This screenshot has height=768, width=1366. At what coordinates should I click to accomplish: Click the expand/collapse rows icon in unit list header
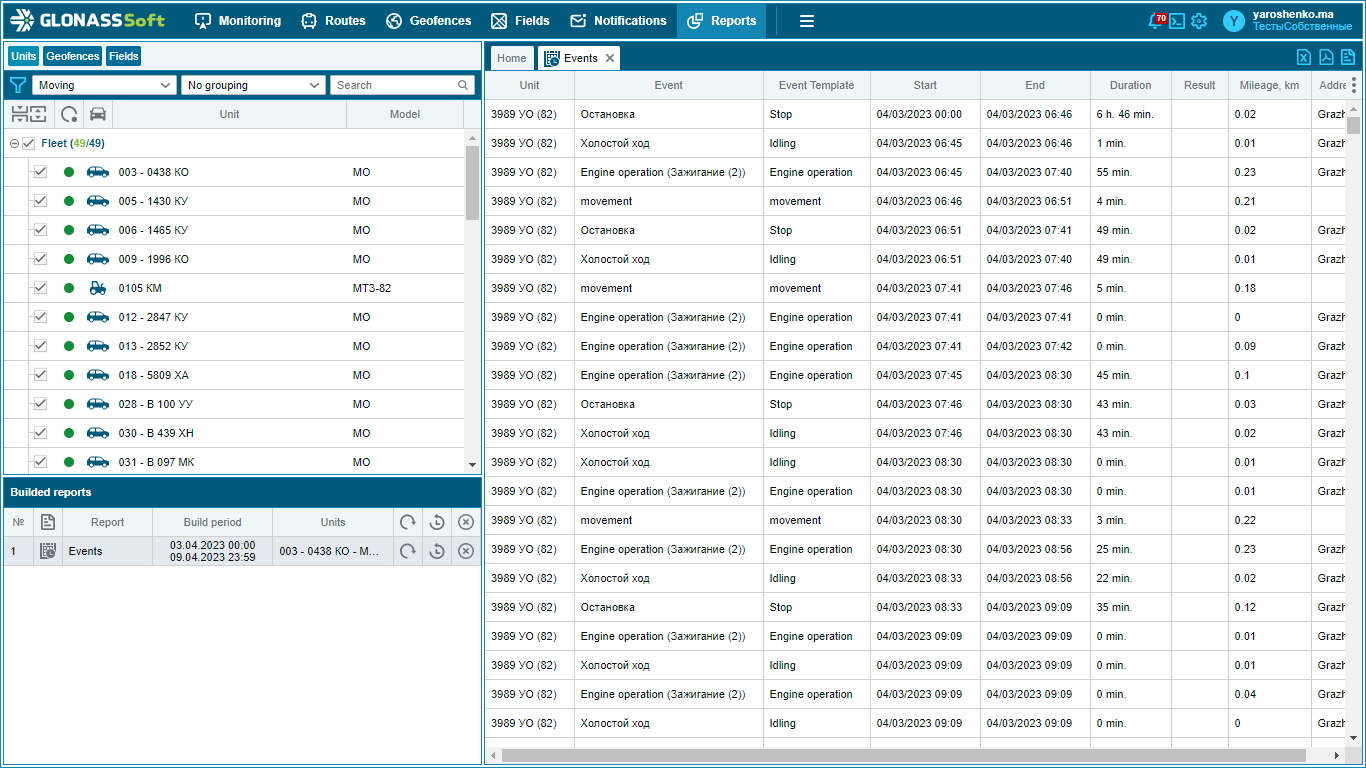click(x=28, y=114)
